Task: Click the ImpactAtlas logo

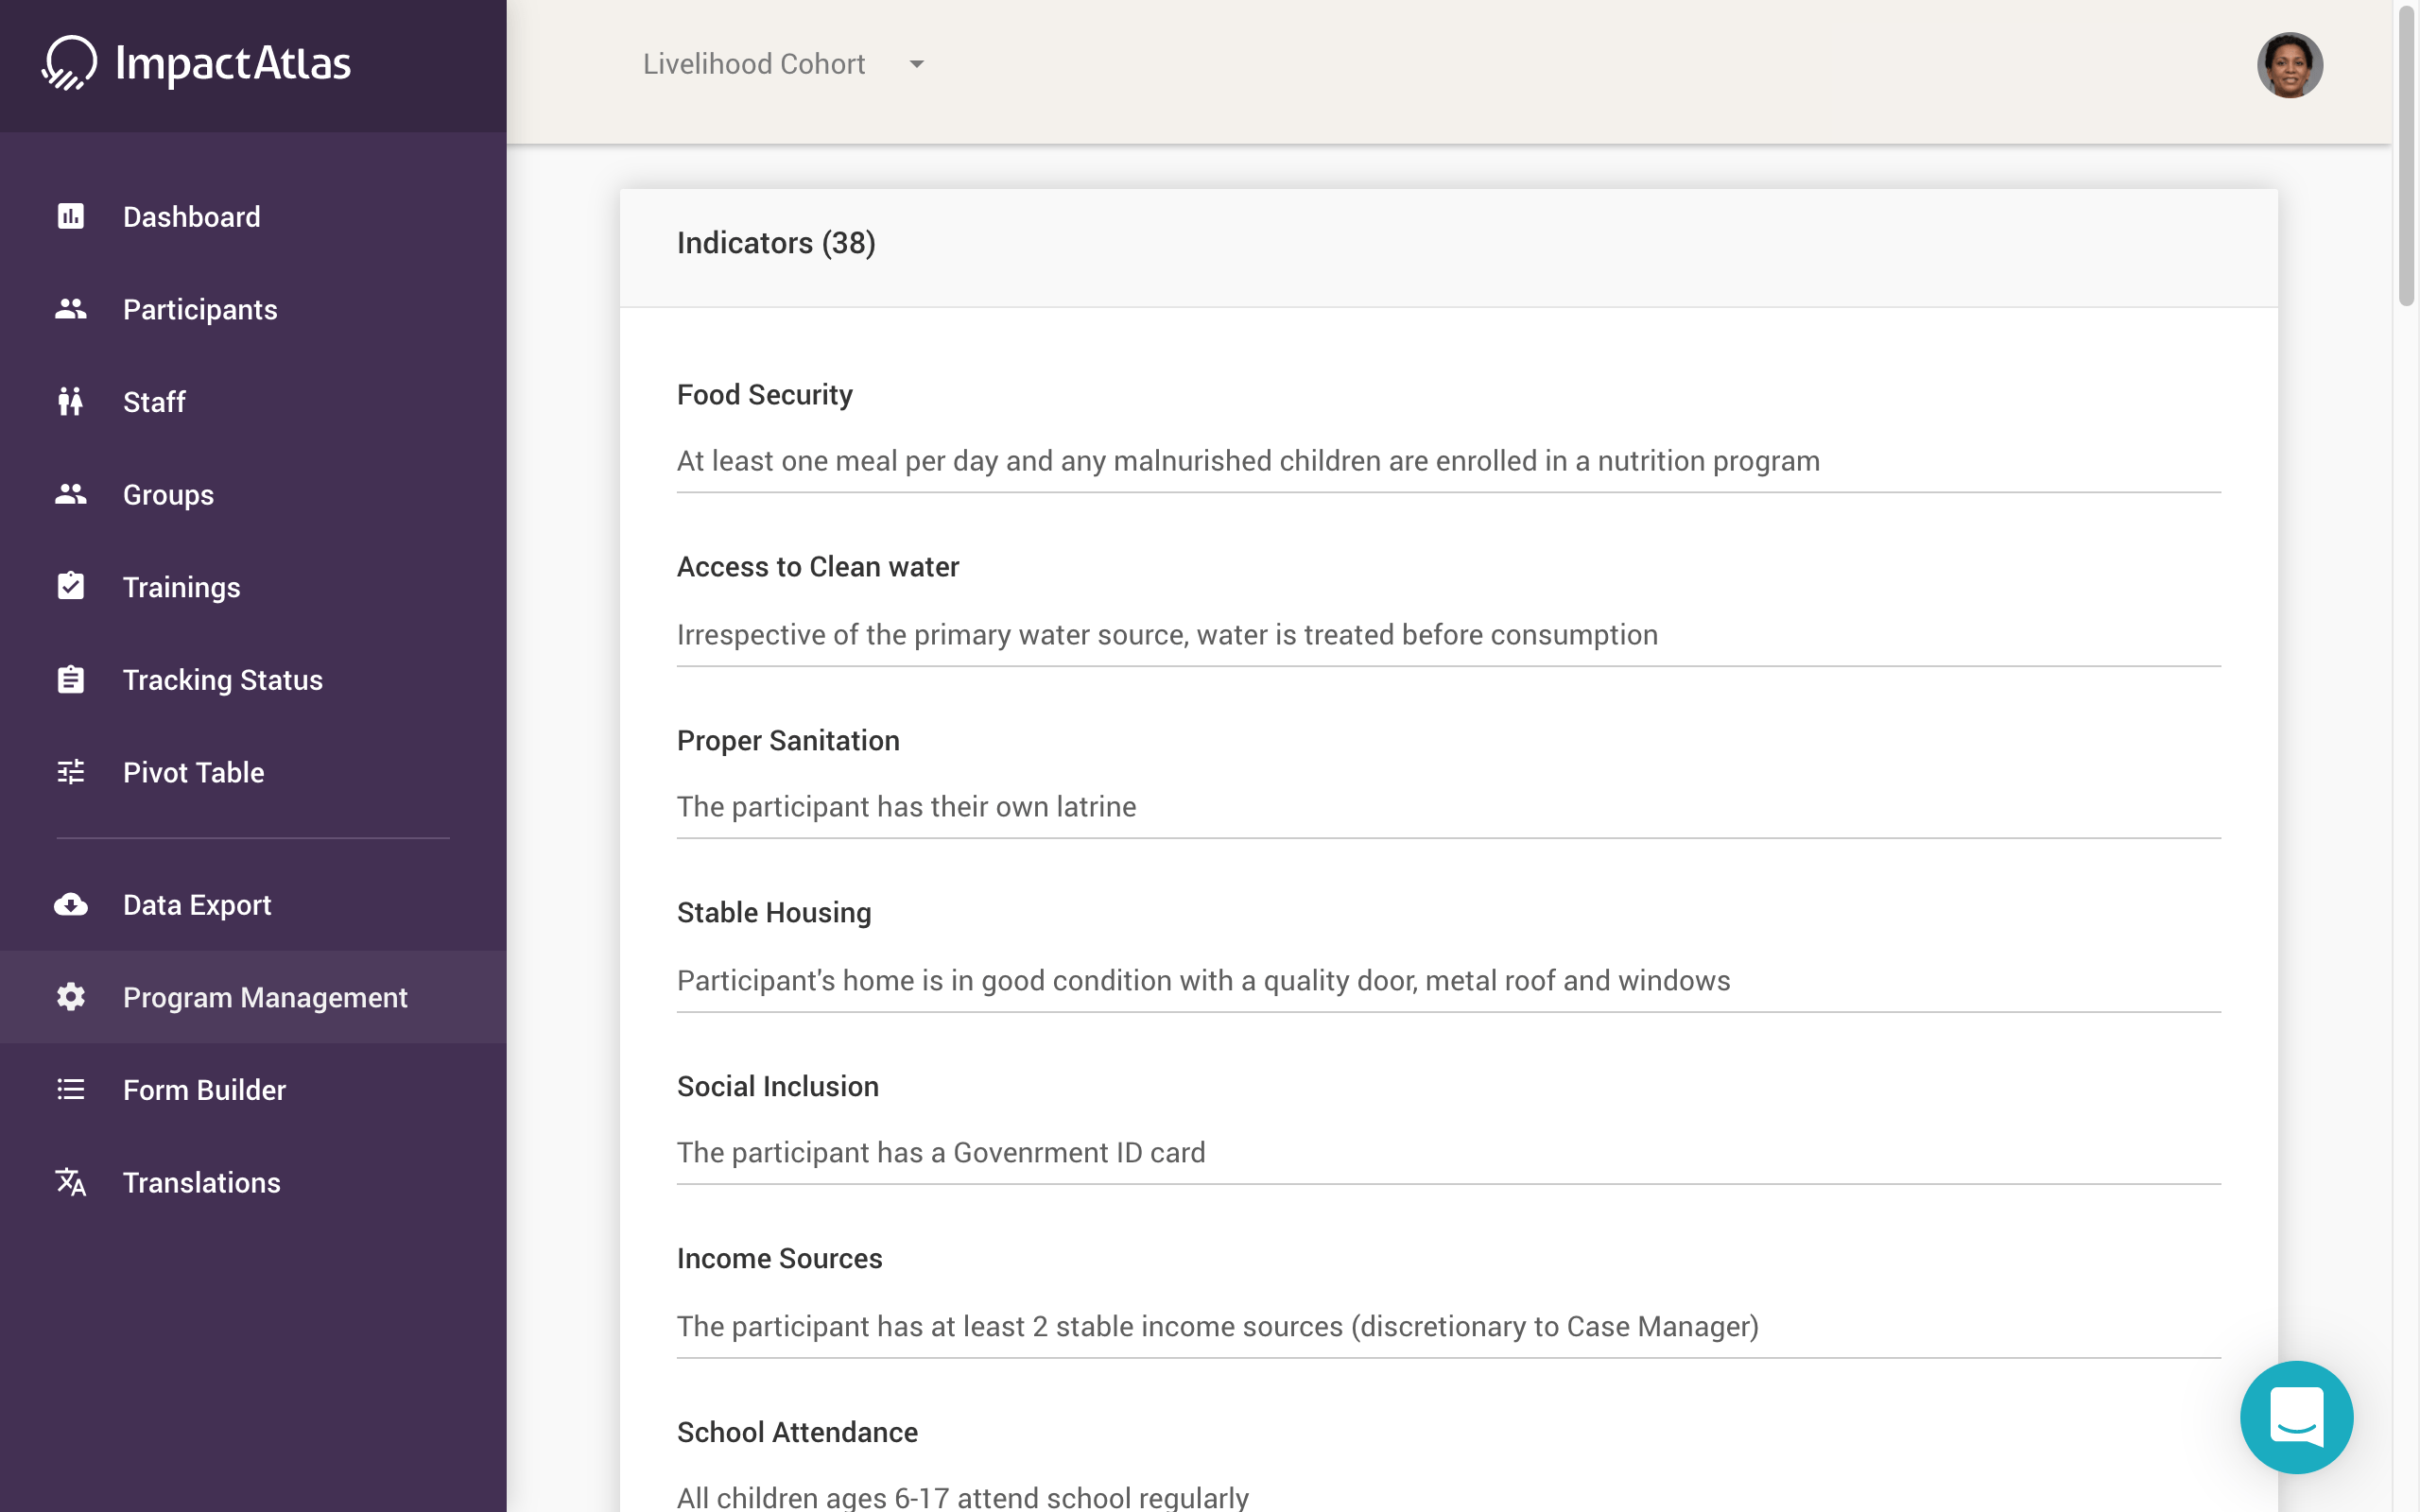Action: 197,64
